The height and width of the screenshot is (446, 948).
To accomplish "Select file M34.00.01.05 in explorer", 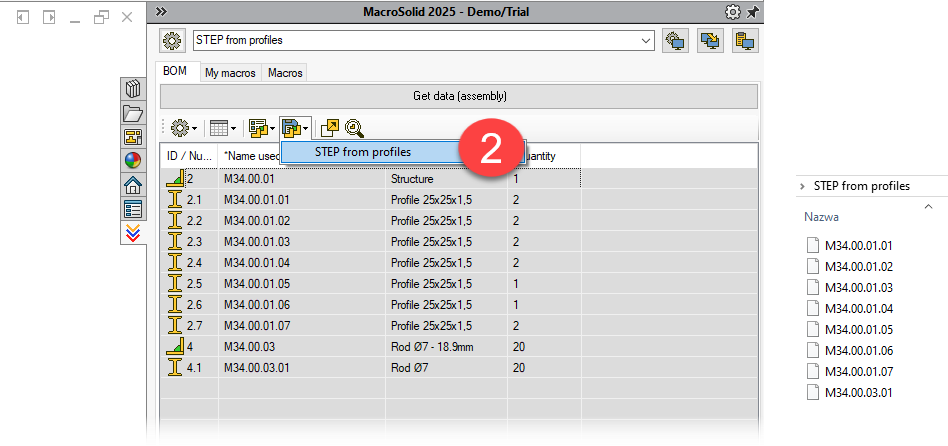I will coord(850,329).
